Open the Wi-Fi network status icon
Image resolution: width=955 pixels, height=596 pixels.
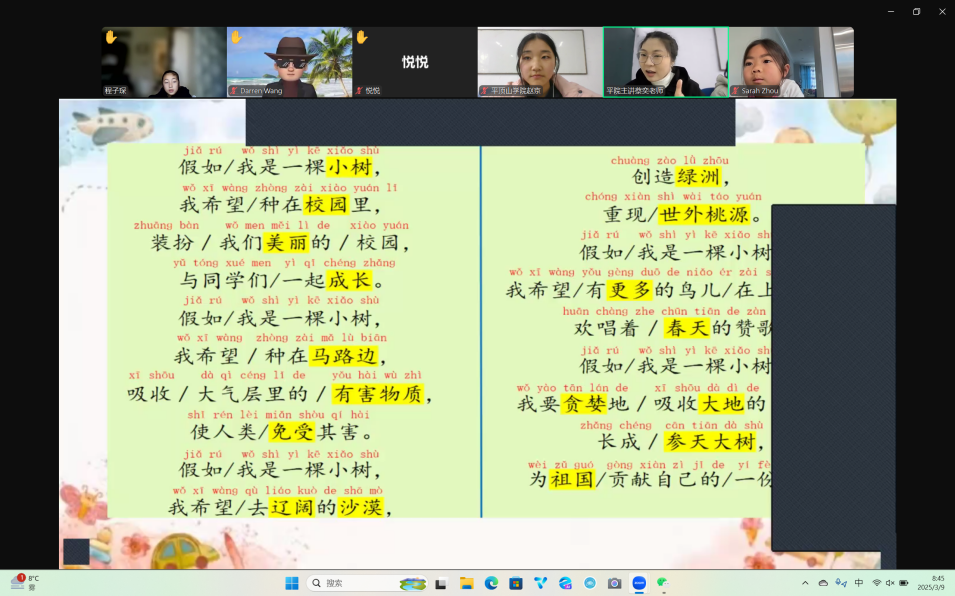point(876,583)
